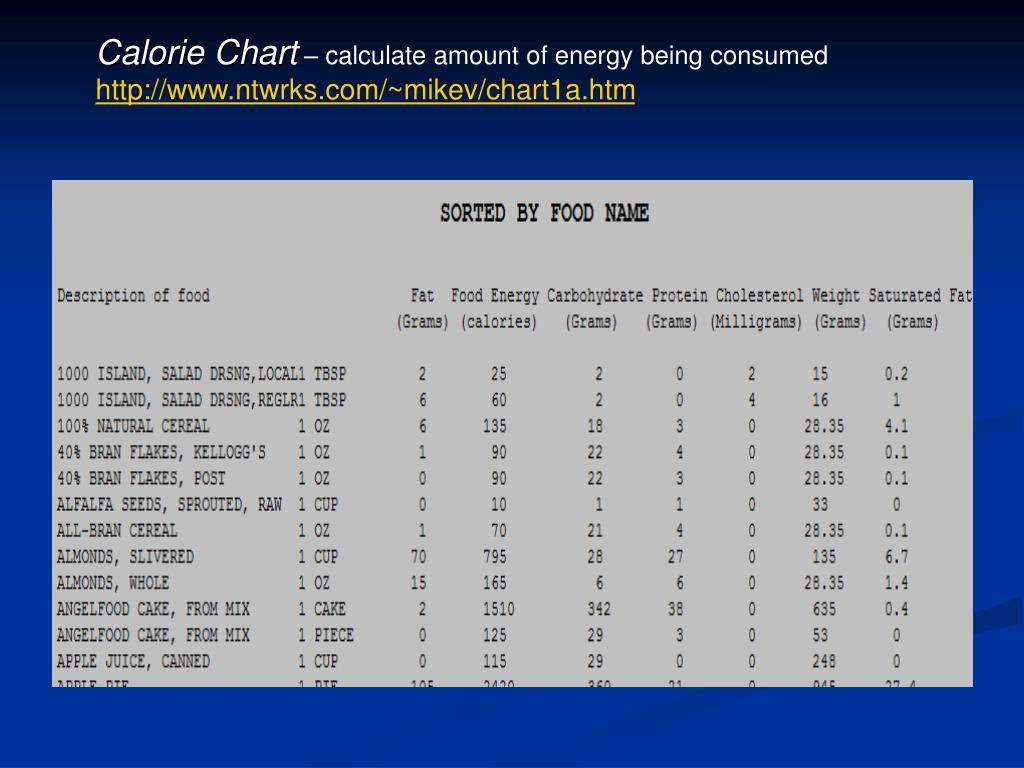Select the 'ALL-BRAN CEREAL' row name
Image resolution: width=1024 pixels, height=768 pixels.
(x=117, y=531)
